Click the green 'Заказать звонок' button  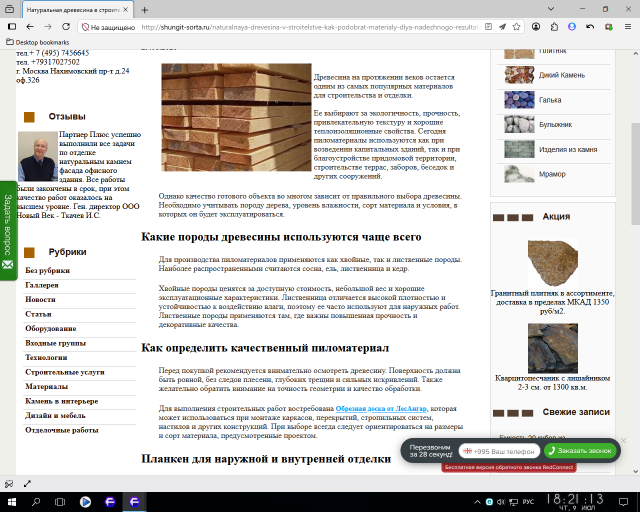coord(580,451)
